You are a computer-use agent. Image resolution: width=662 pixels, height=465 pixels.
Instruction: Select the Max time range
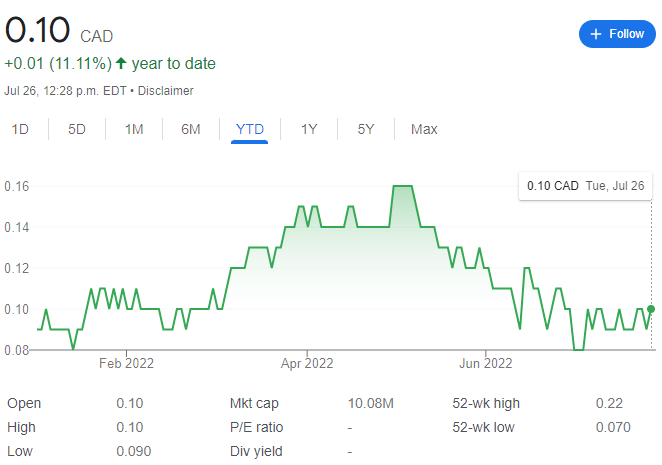[424, 129]
